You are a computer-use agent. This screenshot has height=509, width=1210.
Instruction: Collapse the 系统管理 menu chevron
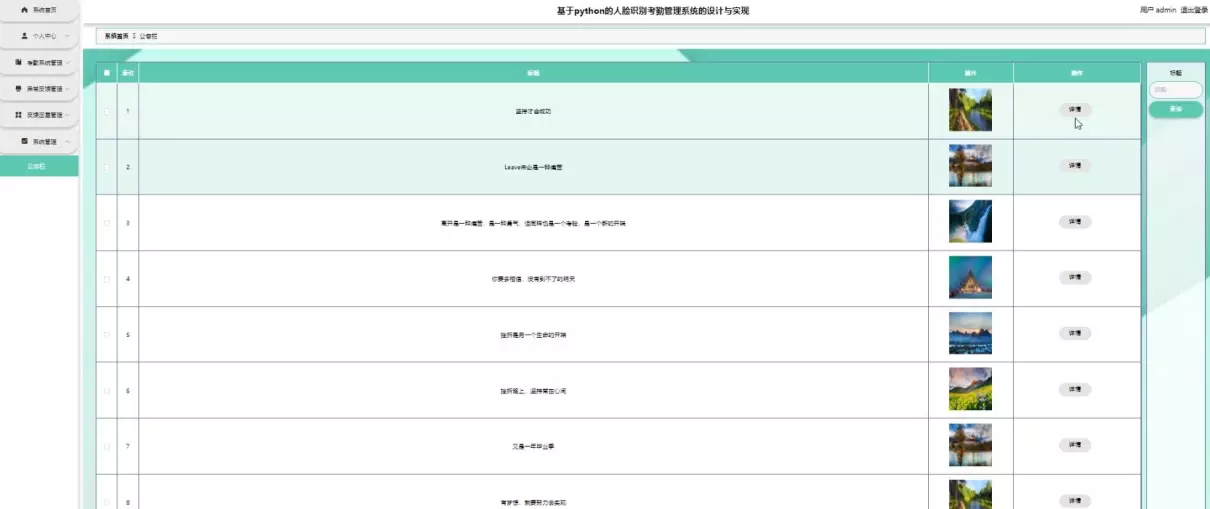pos(67,142)
